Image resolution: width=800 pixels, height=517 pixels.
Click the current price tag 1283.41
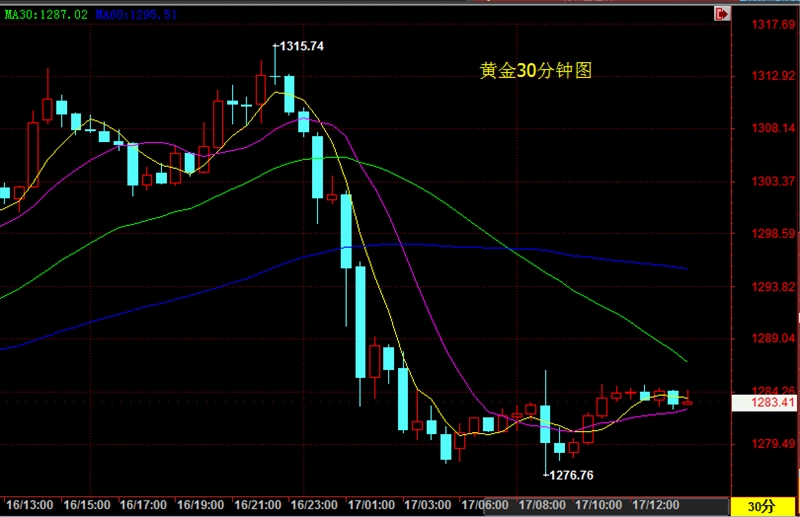(x=764, y=403)
